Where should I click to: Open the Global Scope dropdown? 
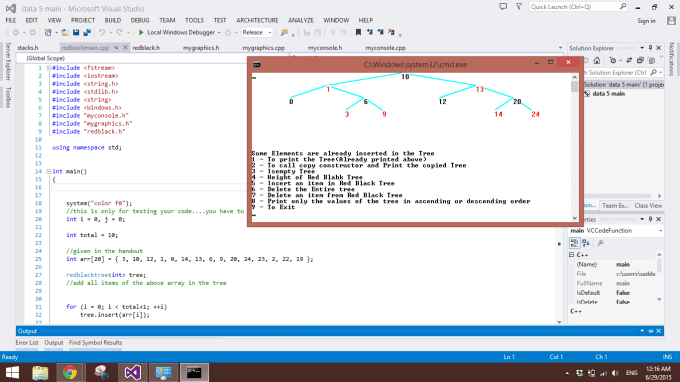(x=130, y=58)
